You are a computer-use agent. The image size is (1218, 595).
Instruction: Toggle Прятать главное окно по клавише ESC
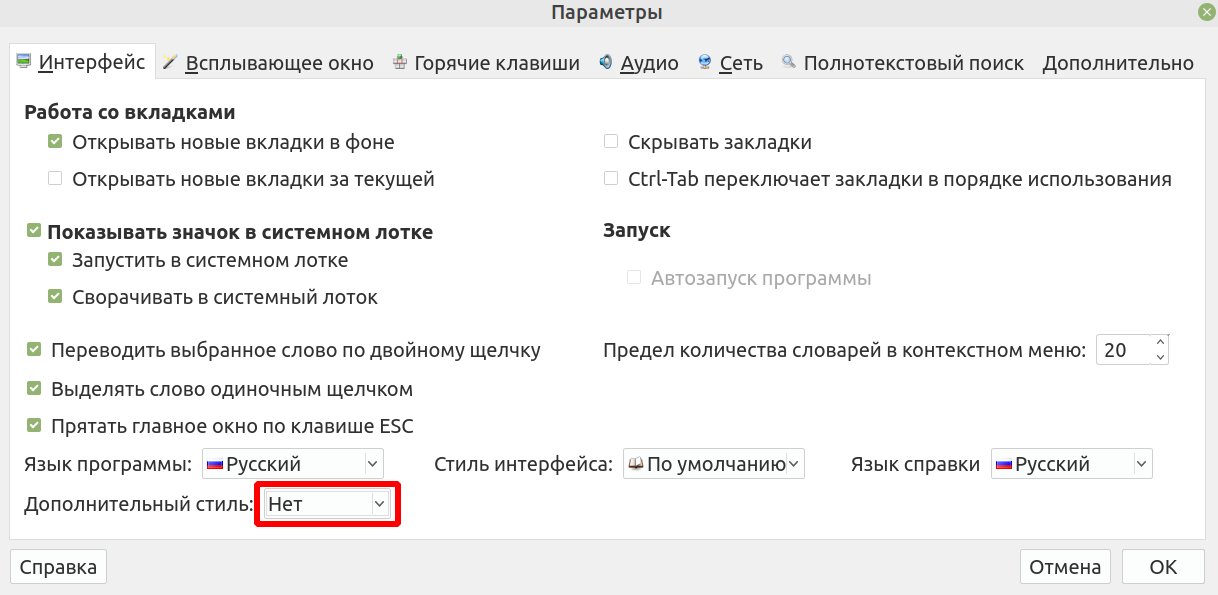[220, 426]
